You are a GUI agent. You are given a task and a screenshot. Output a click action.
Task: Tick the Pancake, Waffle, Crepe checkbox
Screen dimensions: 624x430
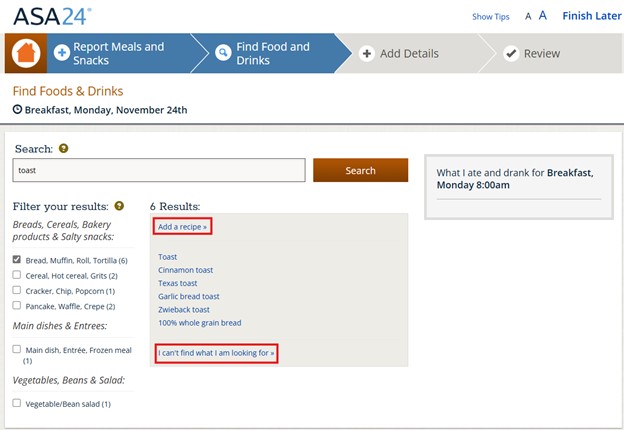click(x=17, y=306)
